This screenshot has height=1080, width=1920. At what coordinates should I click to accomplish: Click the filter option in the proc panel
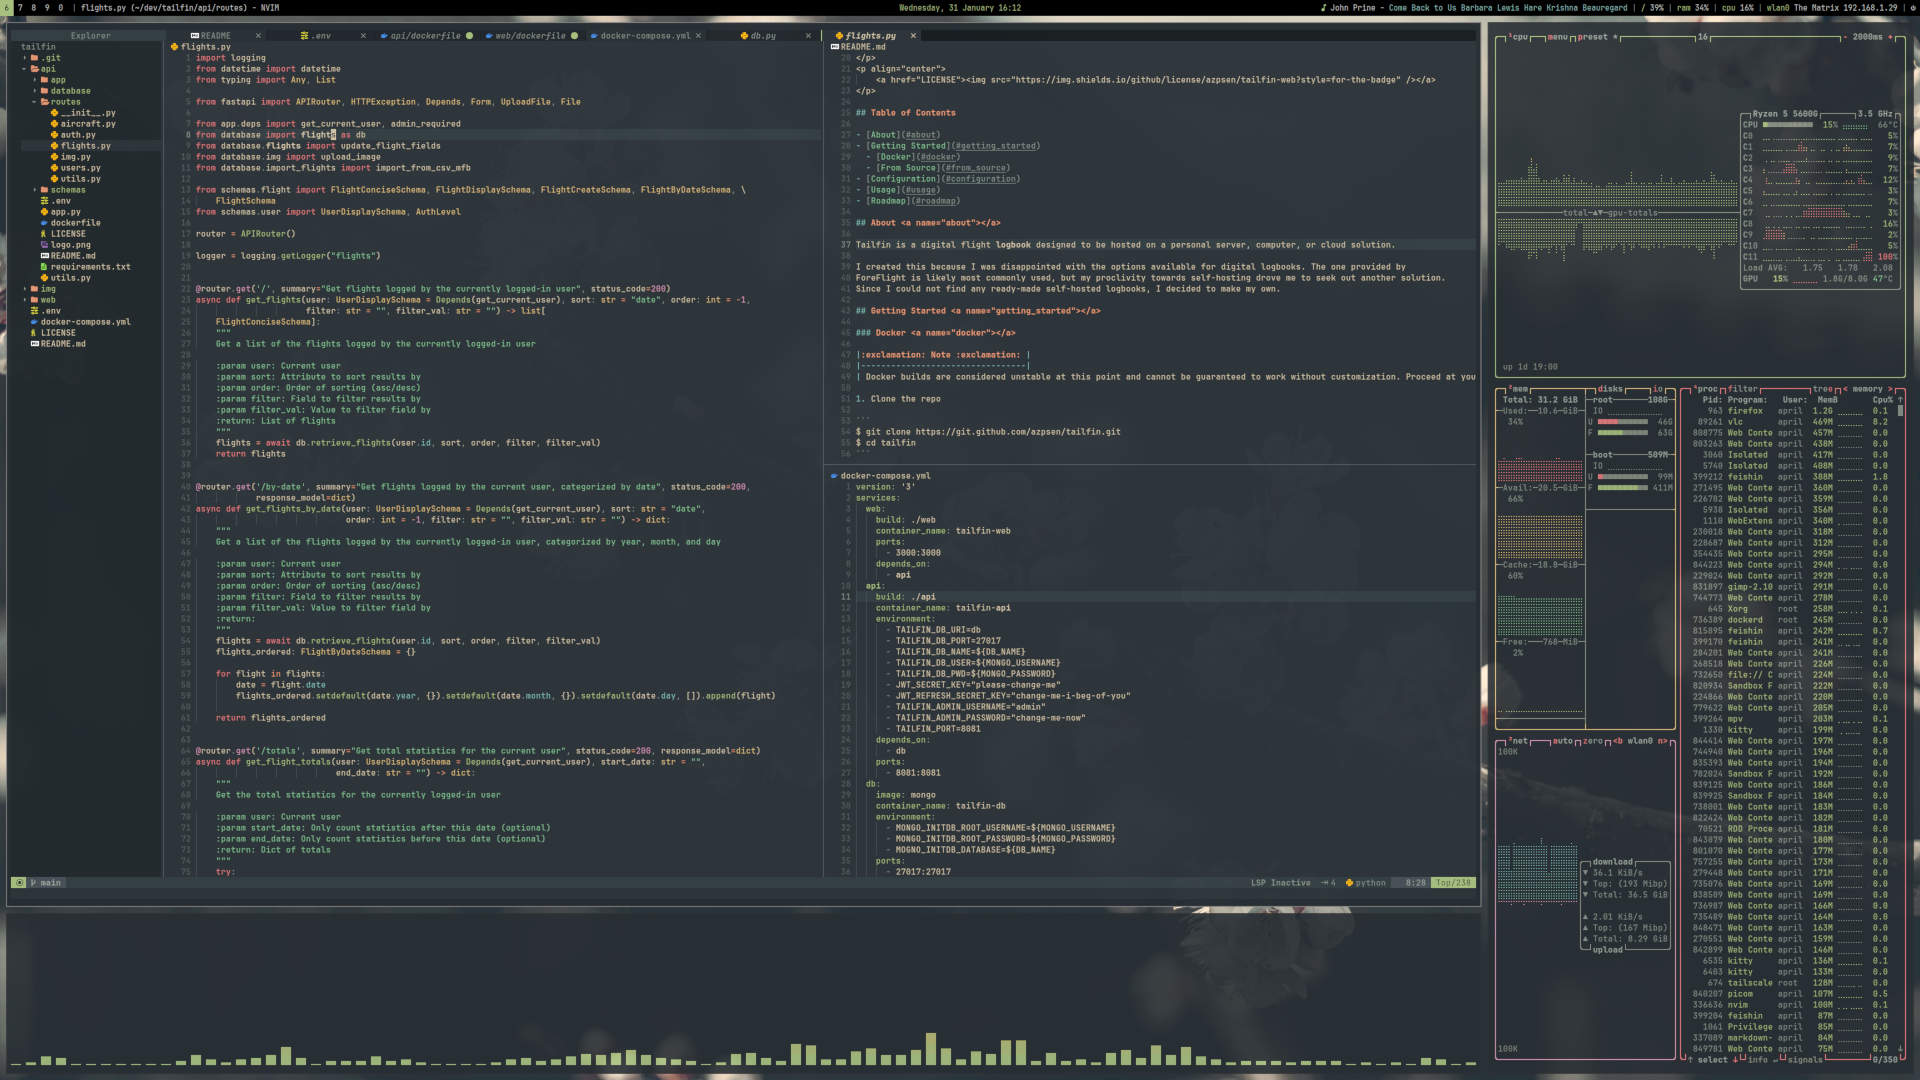[x=1742, y=389]
